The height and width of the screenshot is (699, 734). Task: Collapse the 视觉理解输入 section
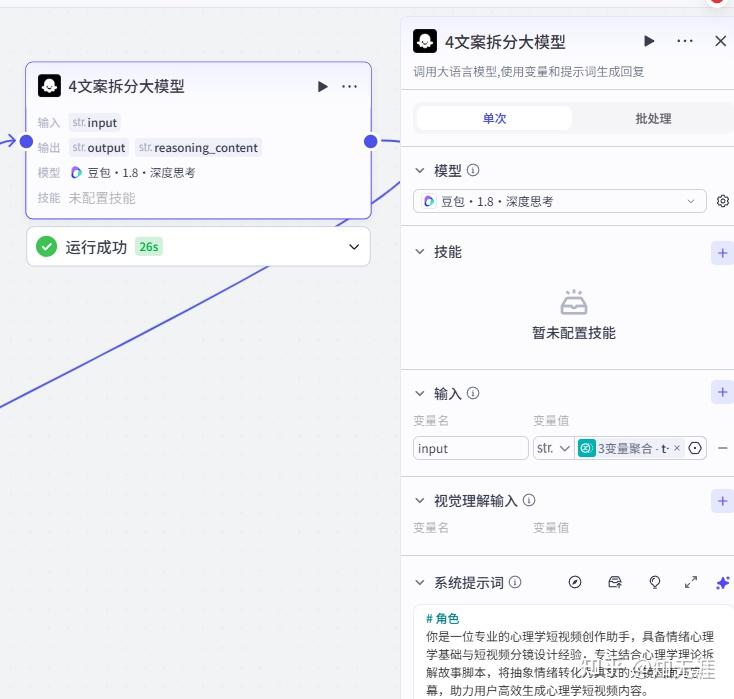[420, 501]
